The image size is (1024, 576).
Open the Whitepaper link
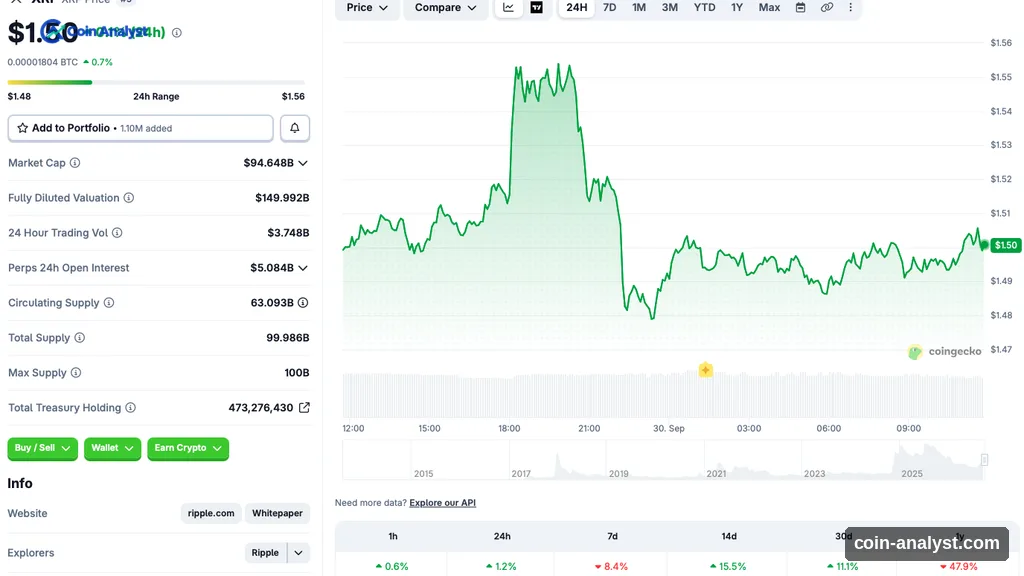tap(277, 513)
